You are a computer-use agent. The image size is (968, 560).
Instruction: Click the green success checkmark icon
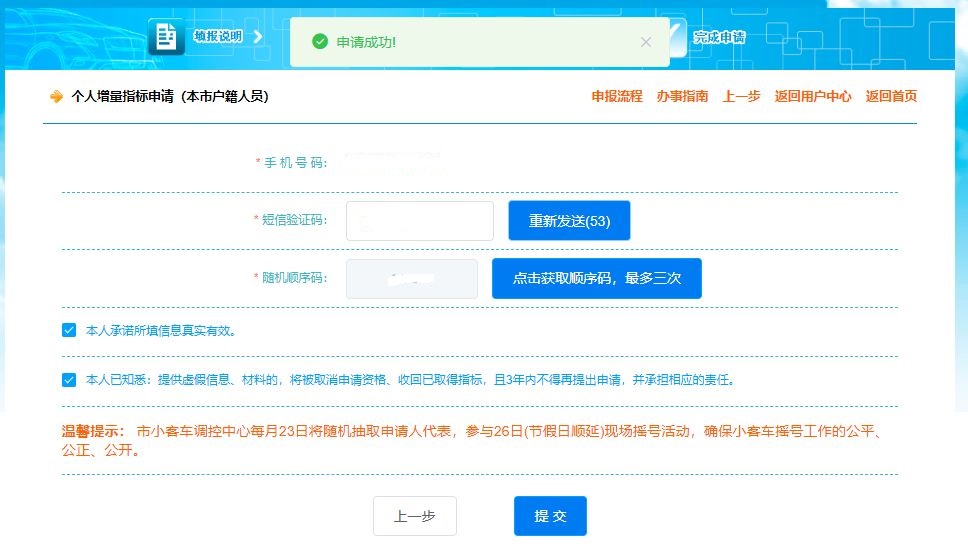tap(320, 41)
